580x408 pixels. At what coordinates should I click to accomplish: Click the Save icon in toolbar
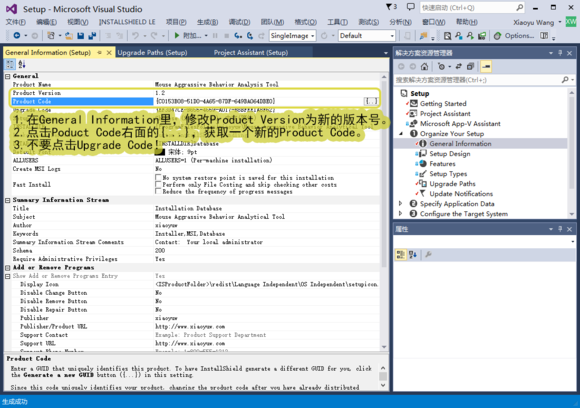(80, 36)
